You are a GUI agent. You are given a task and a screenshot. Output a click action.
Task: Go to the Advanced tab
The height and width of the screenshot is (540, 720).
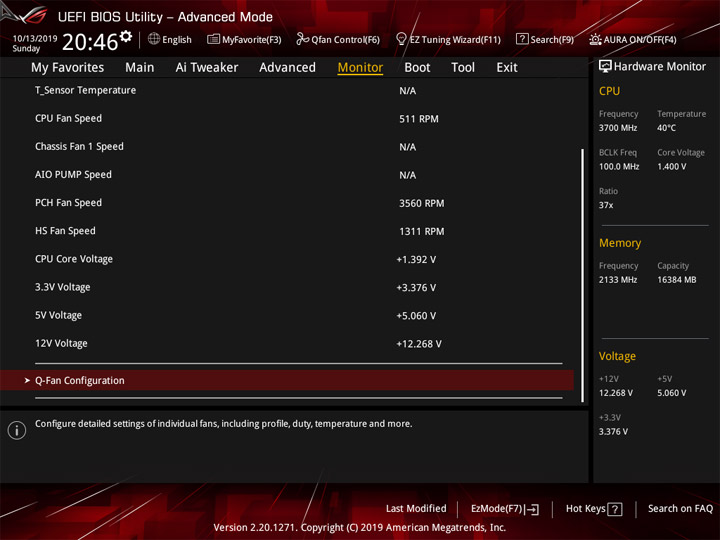pos(287,68)
